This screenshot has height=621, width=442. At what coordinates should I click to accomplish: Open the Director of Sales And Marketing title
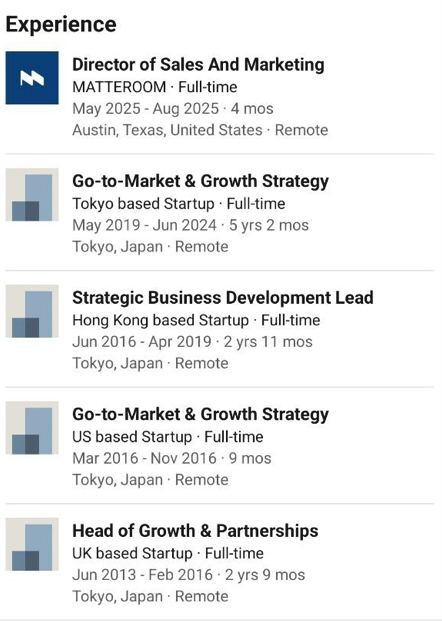tap(198, 65)
